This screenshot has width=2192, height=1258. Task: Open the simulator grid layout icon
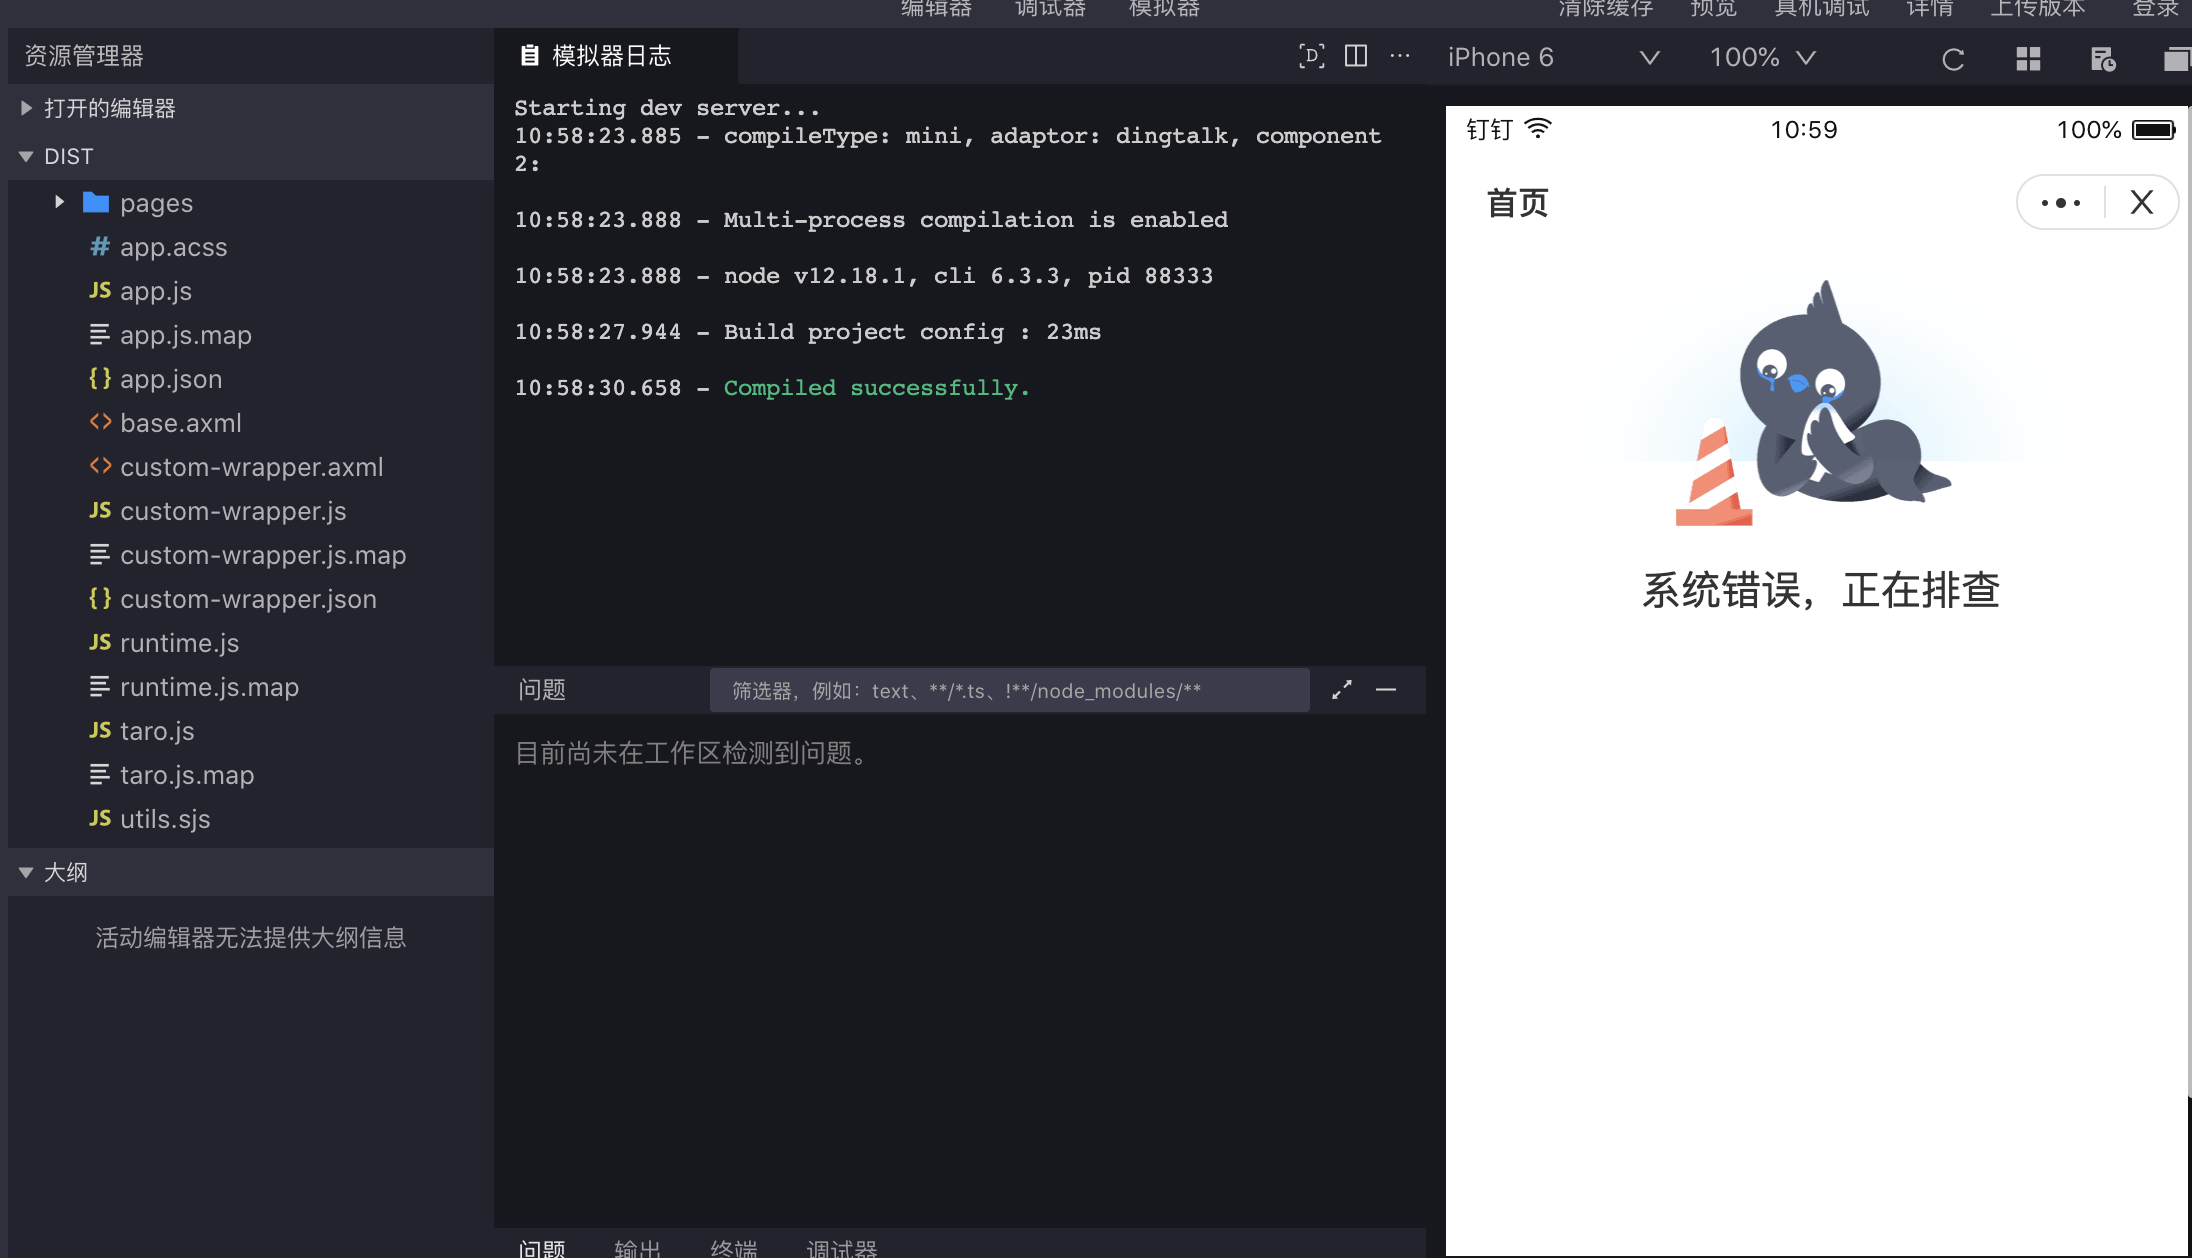2028,58
